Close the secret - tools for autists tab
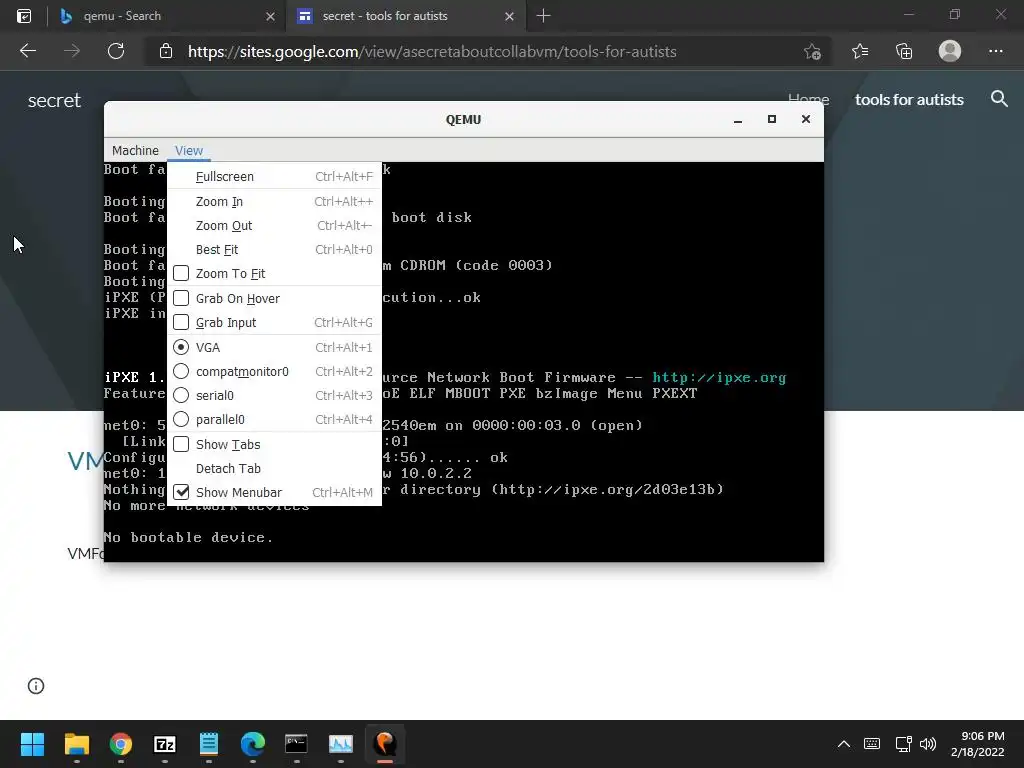The height and width of the screenshot is (768, 1024). pyautogui.click(x=509, y=16)
